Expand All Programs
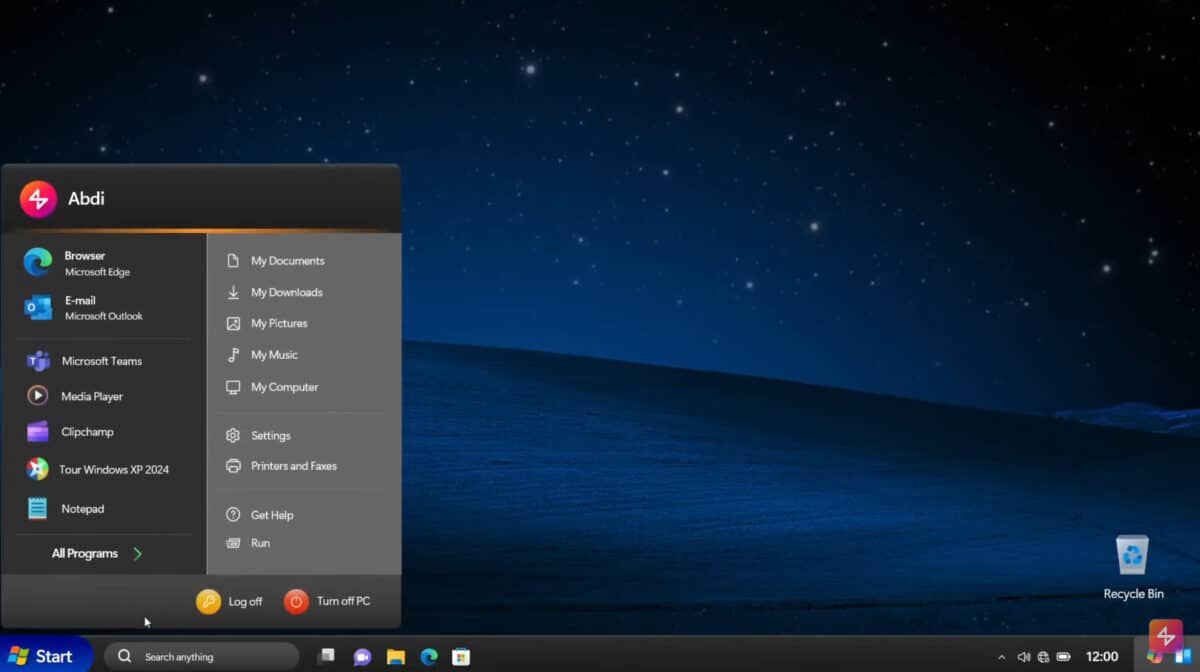1200x672 pixels. click(84, 552)
